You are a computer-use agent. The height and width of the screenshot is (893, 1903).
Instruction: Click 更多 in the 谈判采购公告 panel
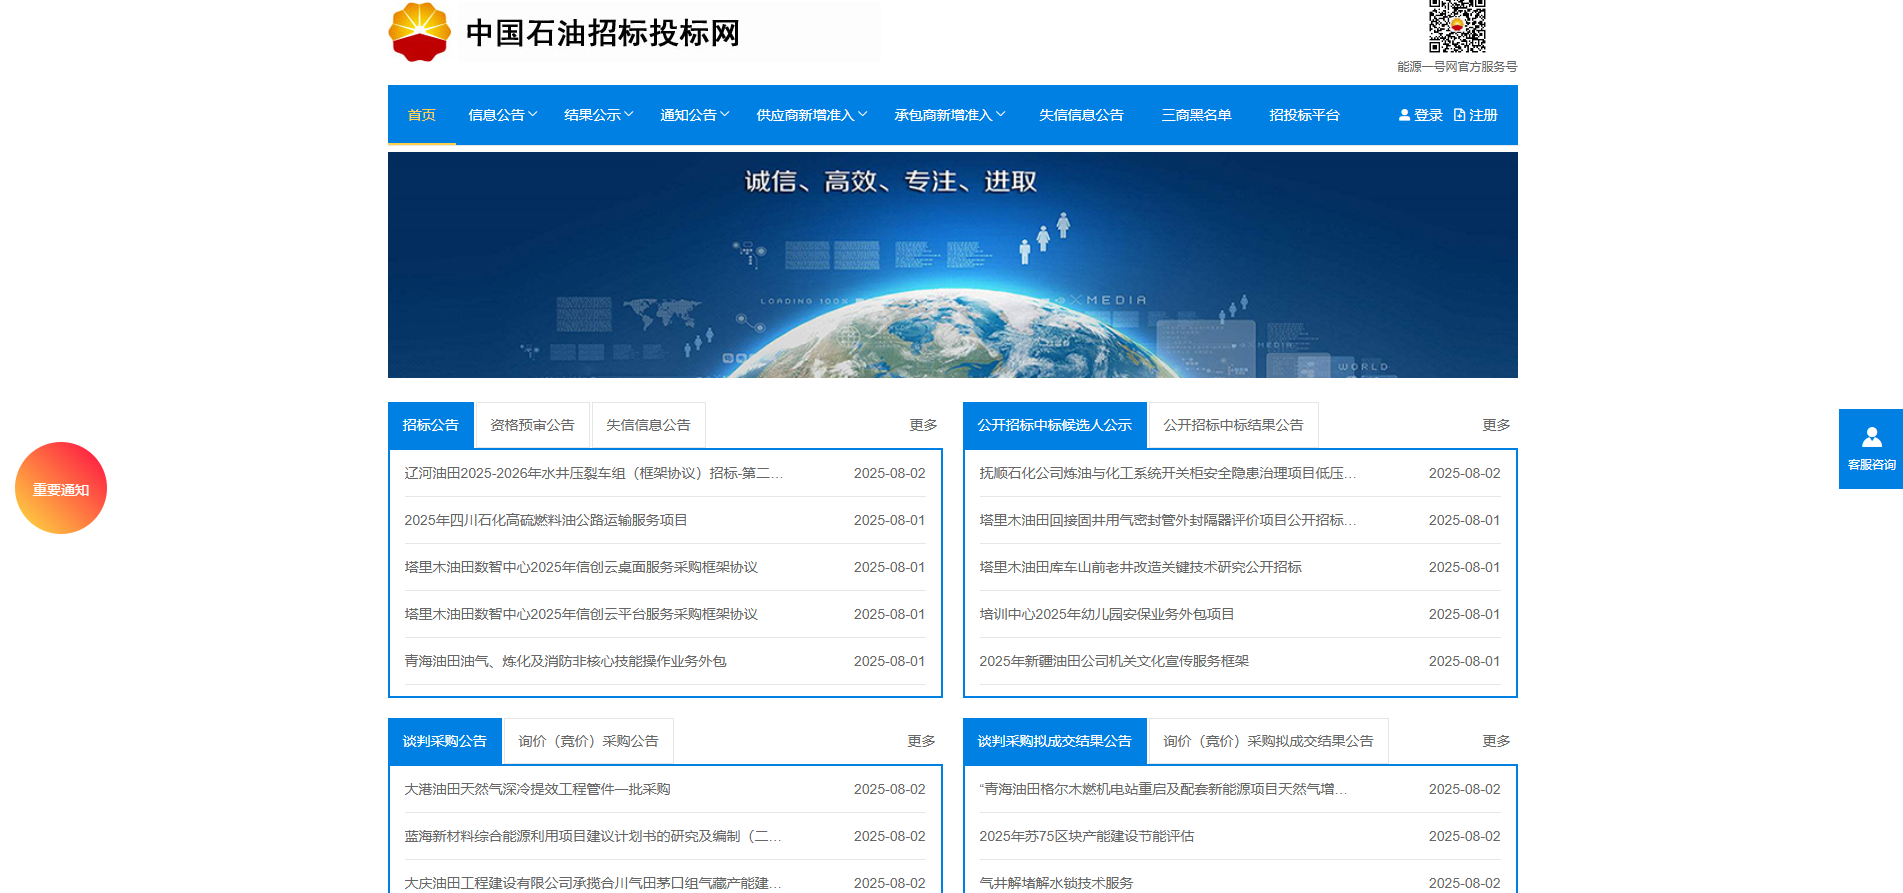click(x=921, y=741)
